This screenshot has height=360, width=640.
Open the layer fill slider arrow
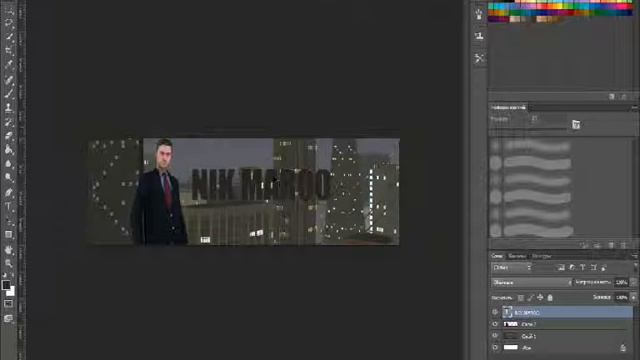(x=633, y=298)
